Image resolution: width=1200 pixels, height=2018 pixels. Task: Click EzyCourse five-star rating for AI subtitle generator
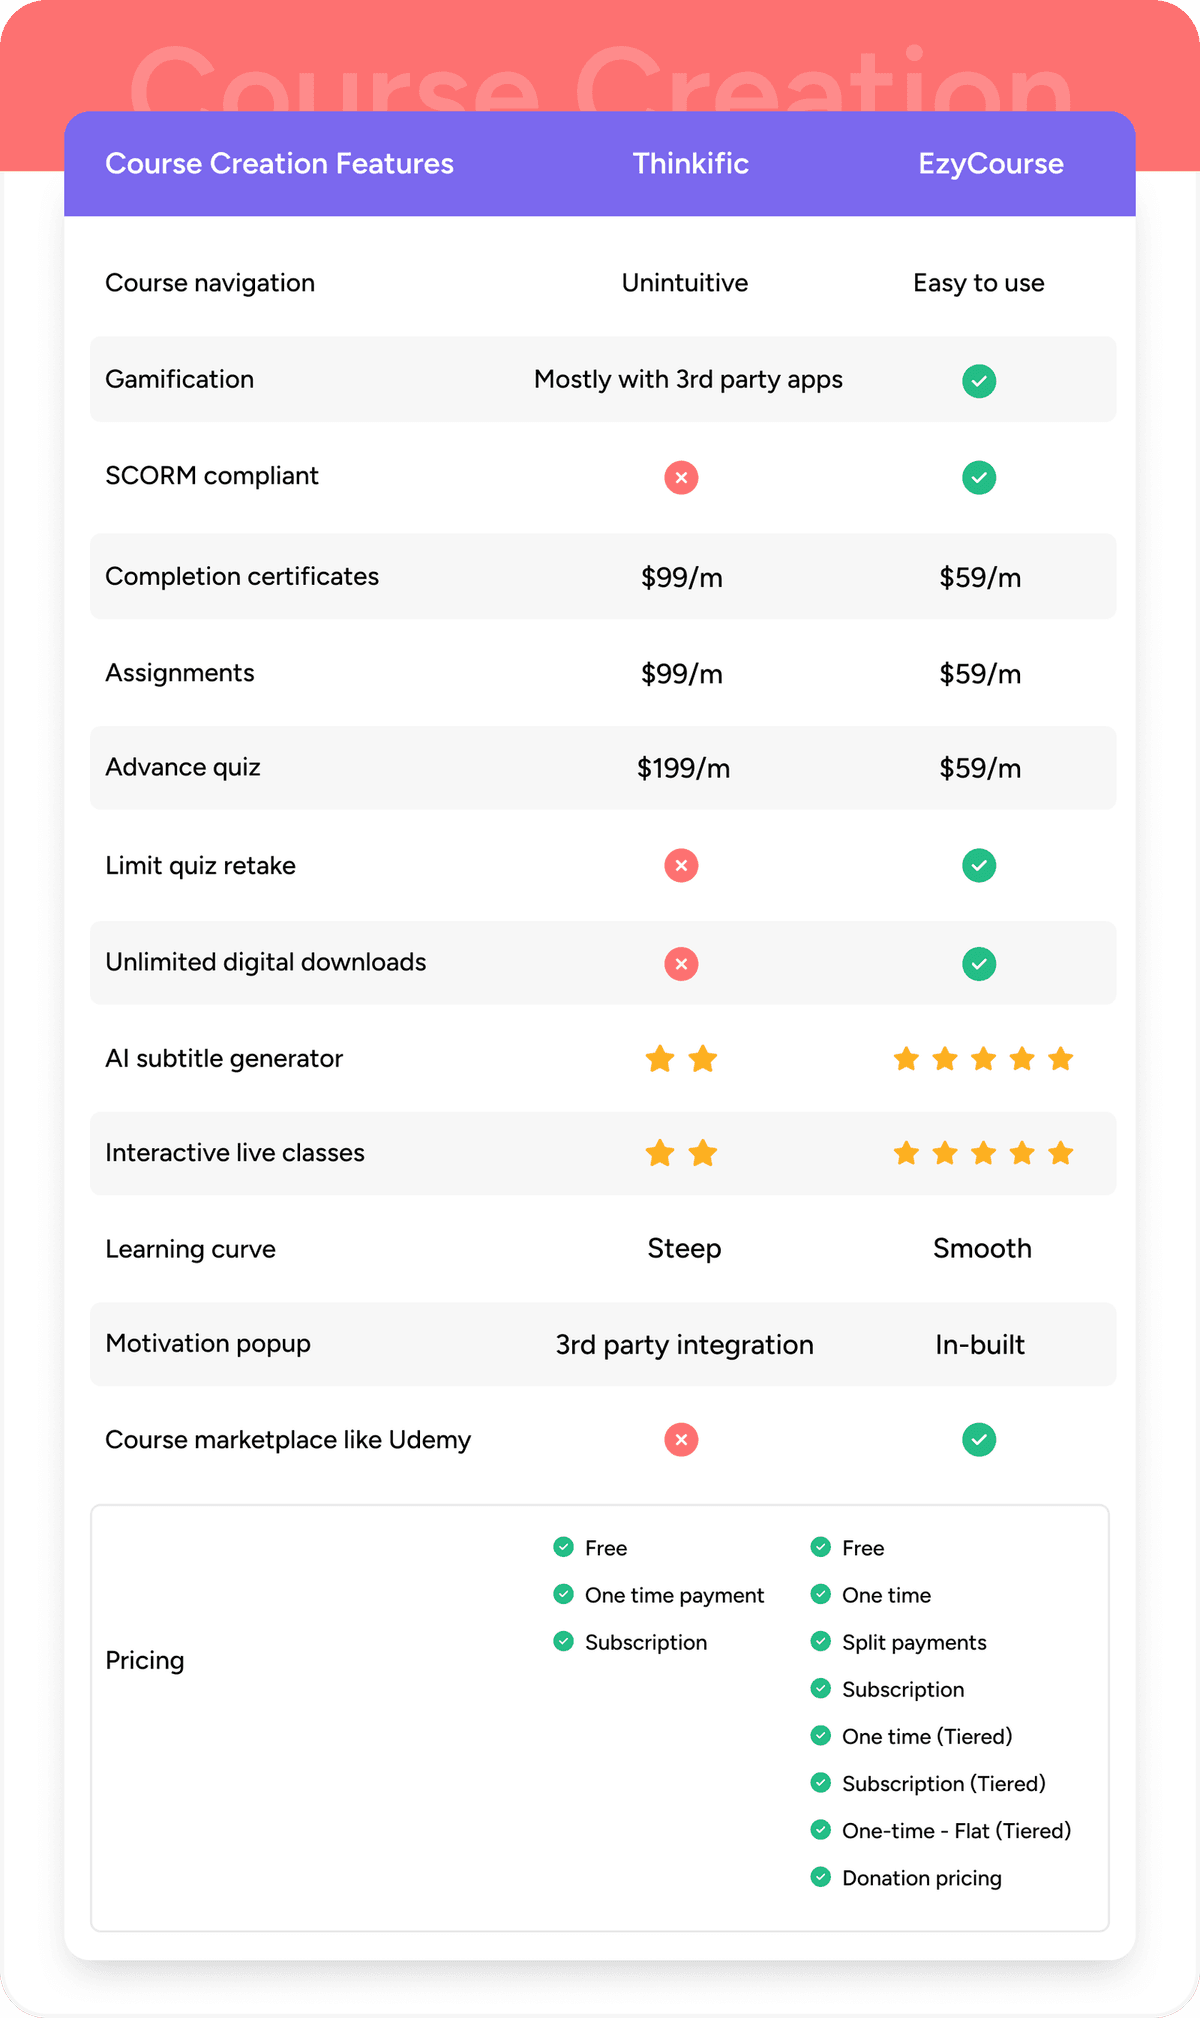click(983, 1059)
